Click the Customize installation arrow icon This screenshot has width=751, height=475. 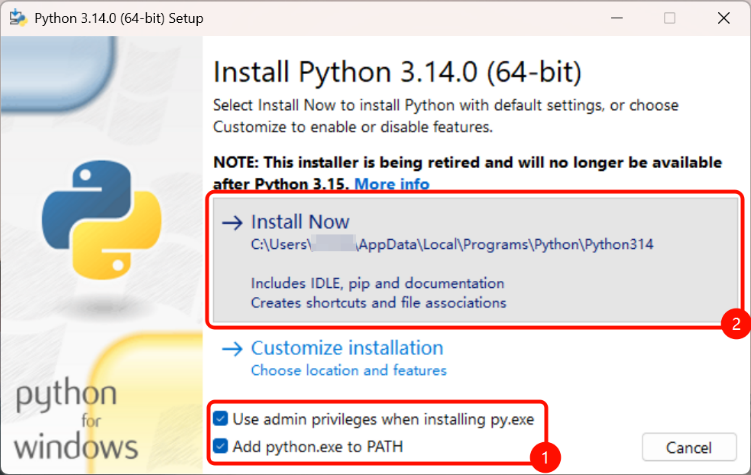[232, 349]
